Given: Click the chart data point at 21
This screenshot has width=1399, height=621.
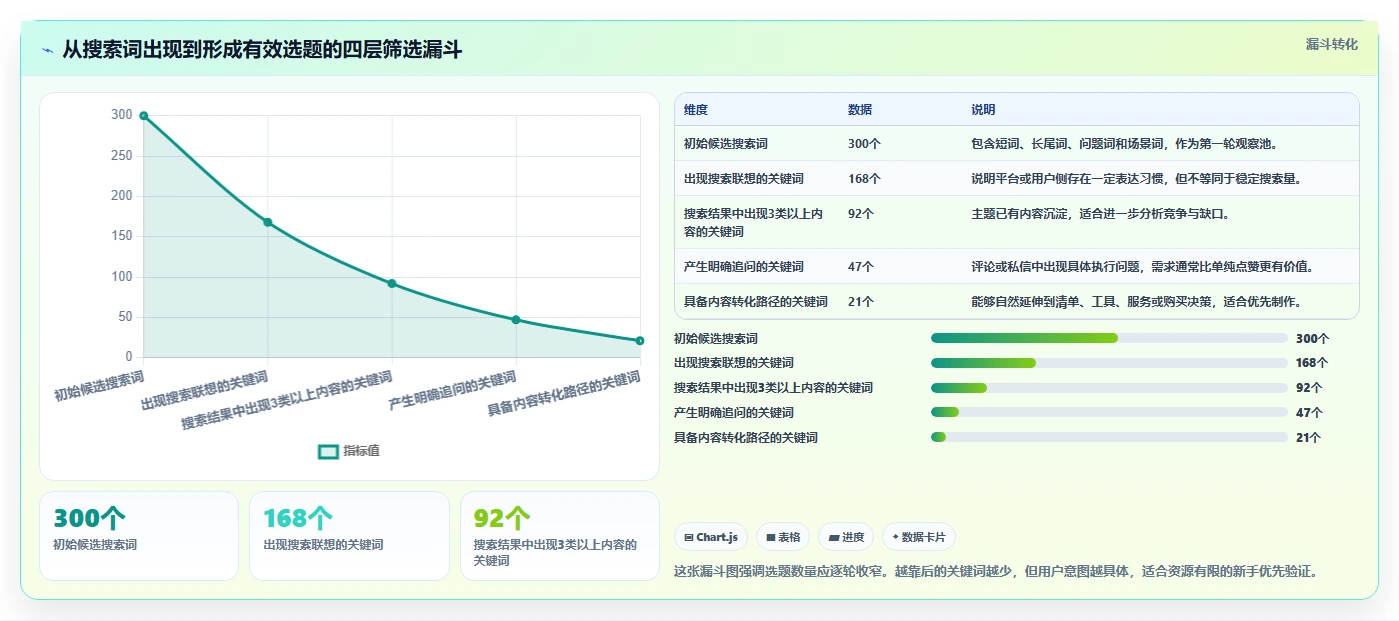Looking at the screenshot, I should pos(640,340).
